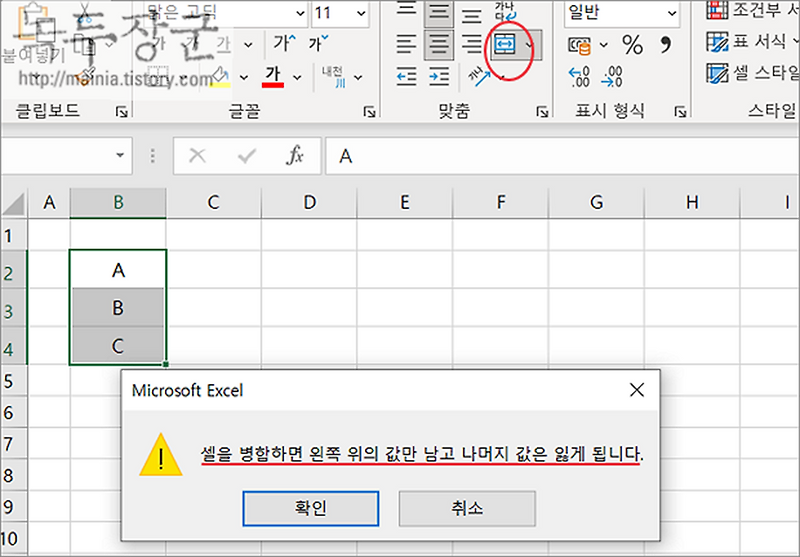Image resolution: width=800 pixels, height=557 pixels.
Task: Click the Increase Font Size icon
Action: coord(284,43)
